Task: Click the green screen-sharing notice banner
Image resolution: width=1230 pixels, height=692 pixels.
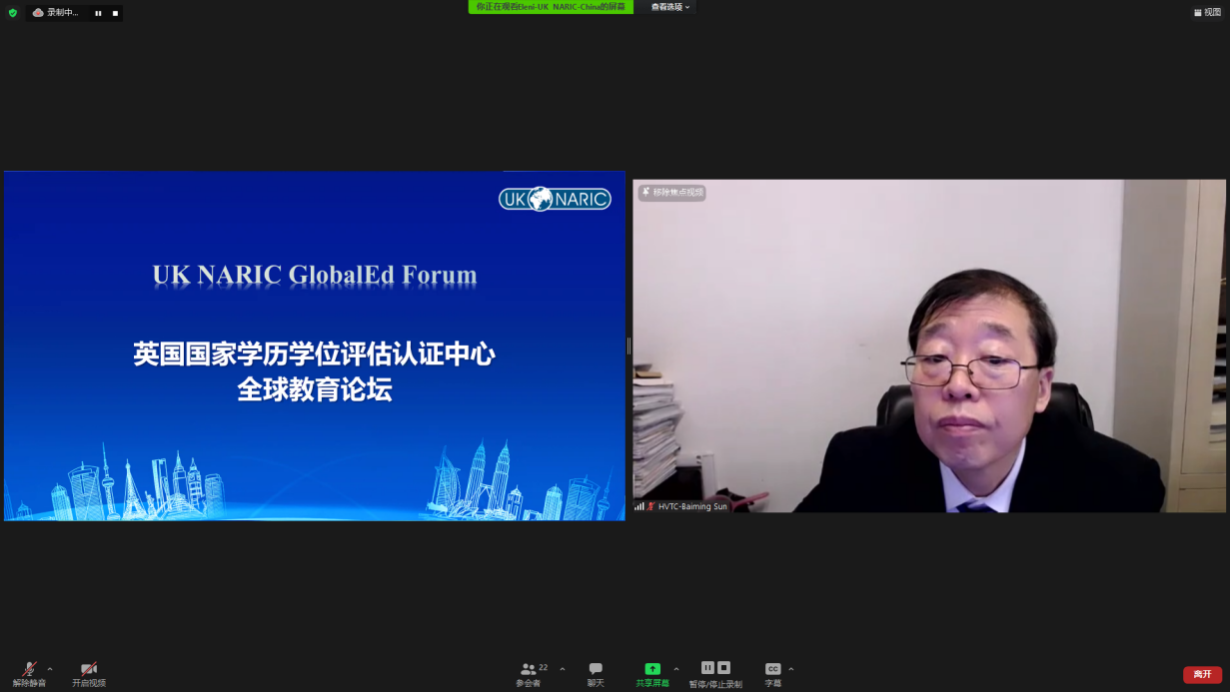Action: pos(551,7)
